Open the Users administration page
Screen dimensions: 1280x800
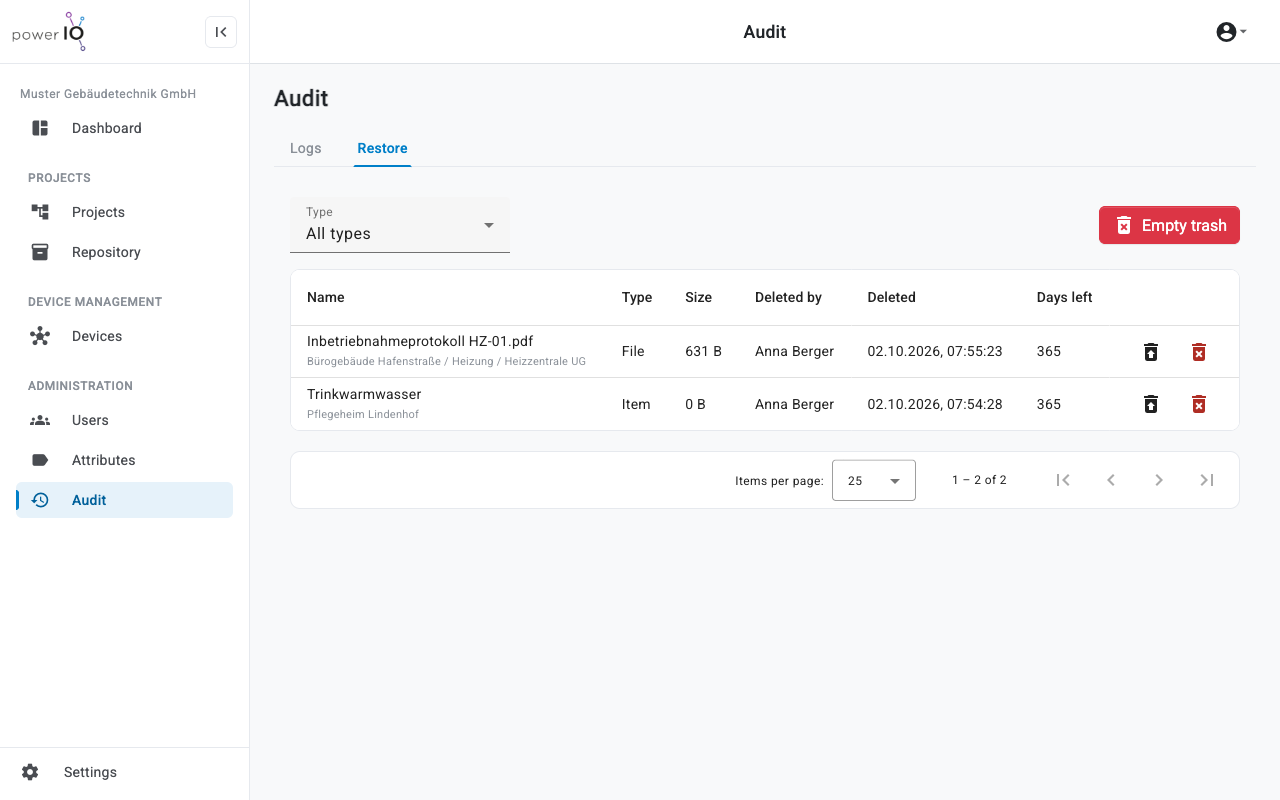(x=124, y=420)
